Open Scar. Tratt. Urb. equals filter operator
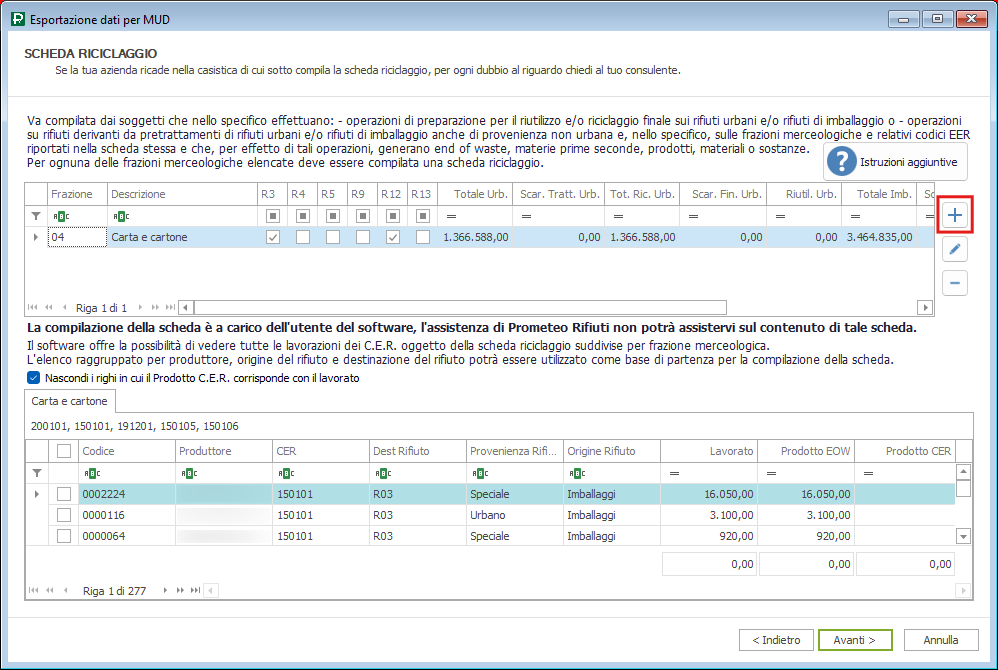Viewport: 998px width, 670px height. (x=526, y=216)
